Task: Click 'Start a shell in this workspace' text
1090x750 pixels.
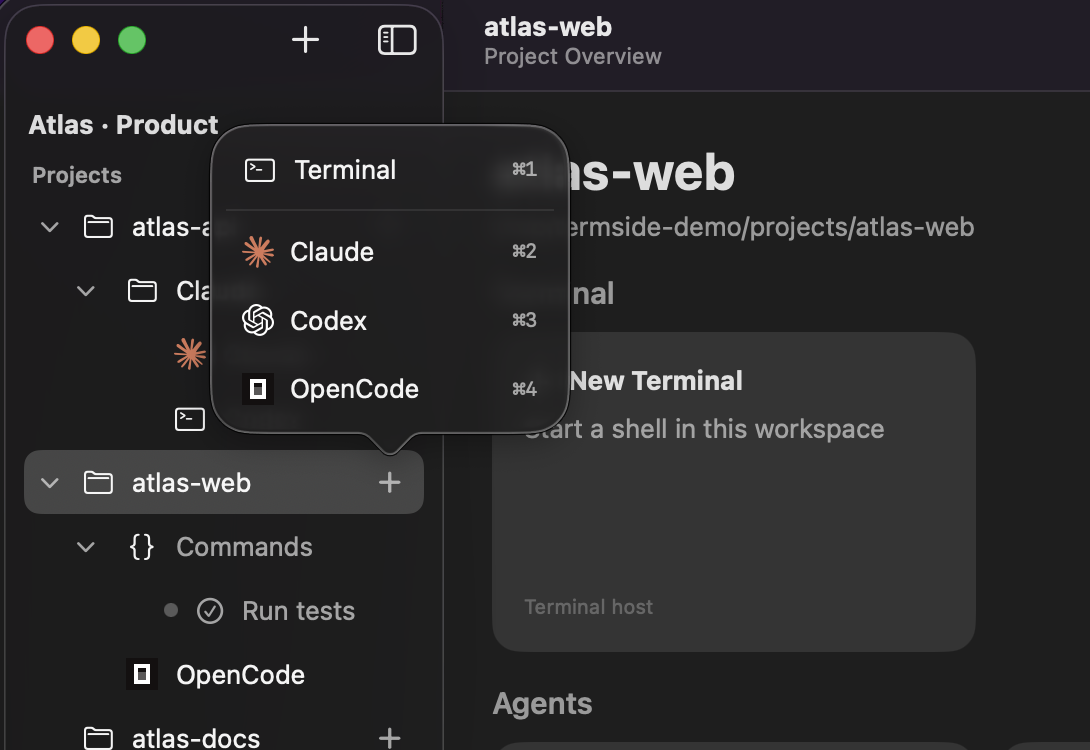Action: [704, 429]
